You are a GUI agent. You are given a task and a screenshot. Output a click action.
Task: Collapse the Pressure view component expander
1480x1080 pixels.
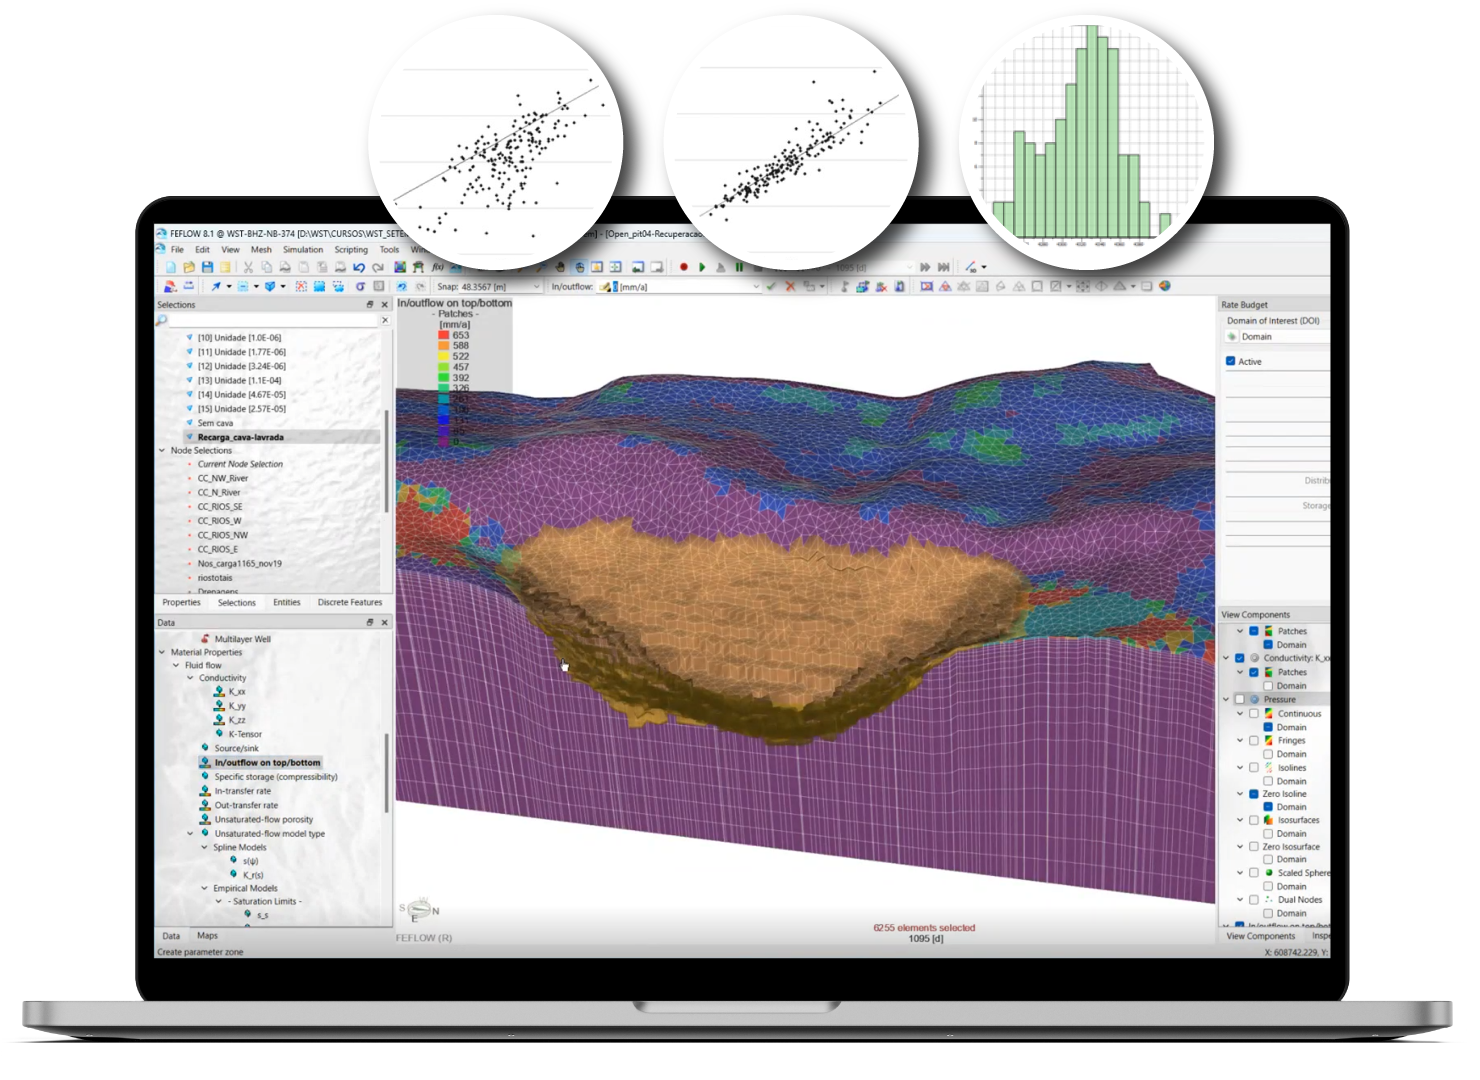(x=1227, y=699)
